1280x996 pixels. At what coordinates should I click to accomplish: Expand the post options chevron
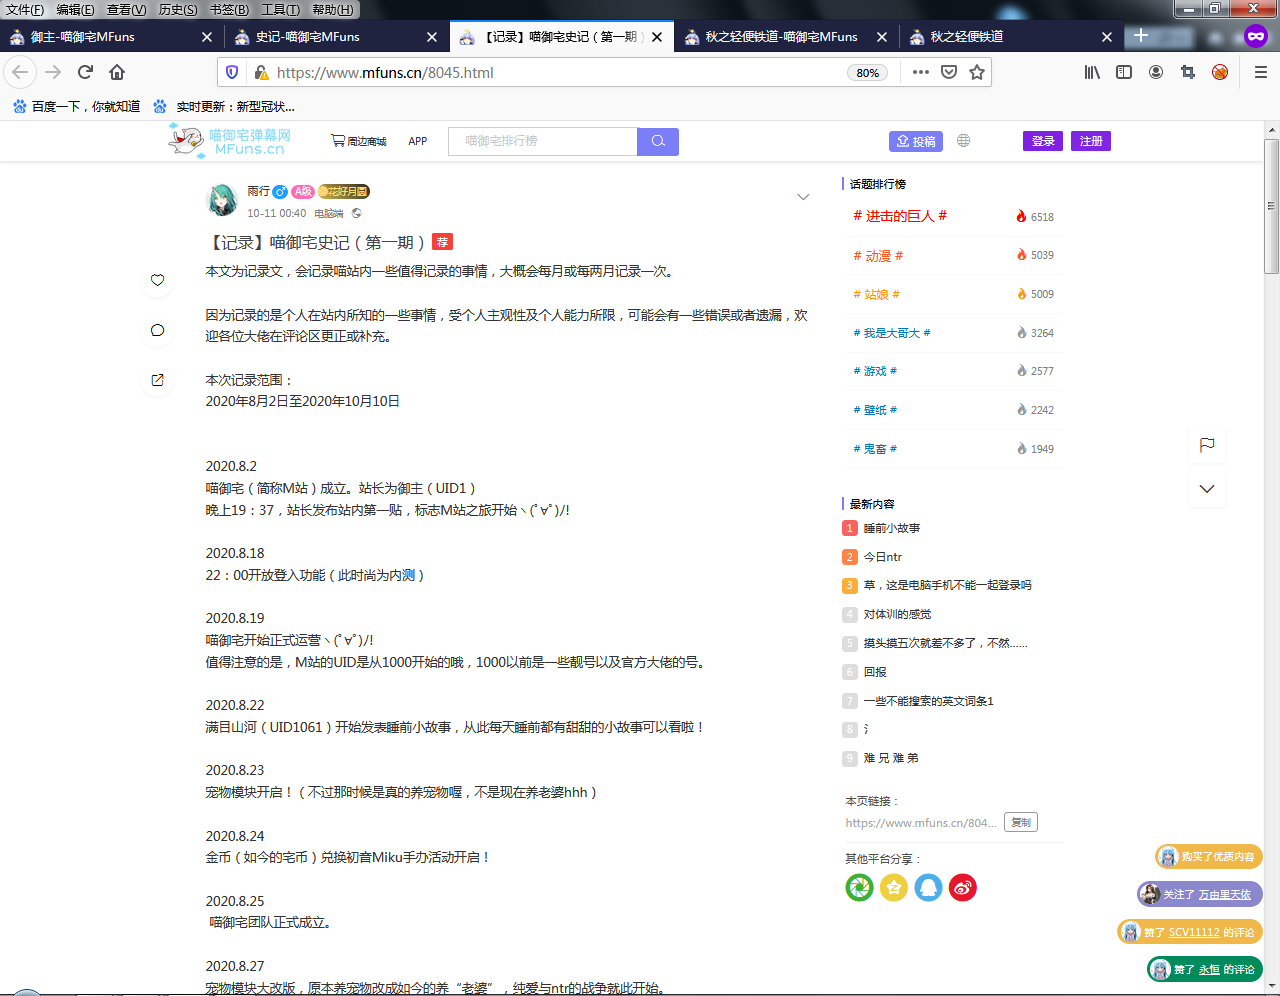point(803,197)
